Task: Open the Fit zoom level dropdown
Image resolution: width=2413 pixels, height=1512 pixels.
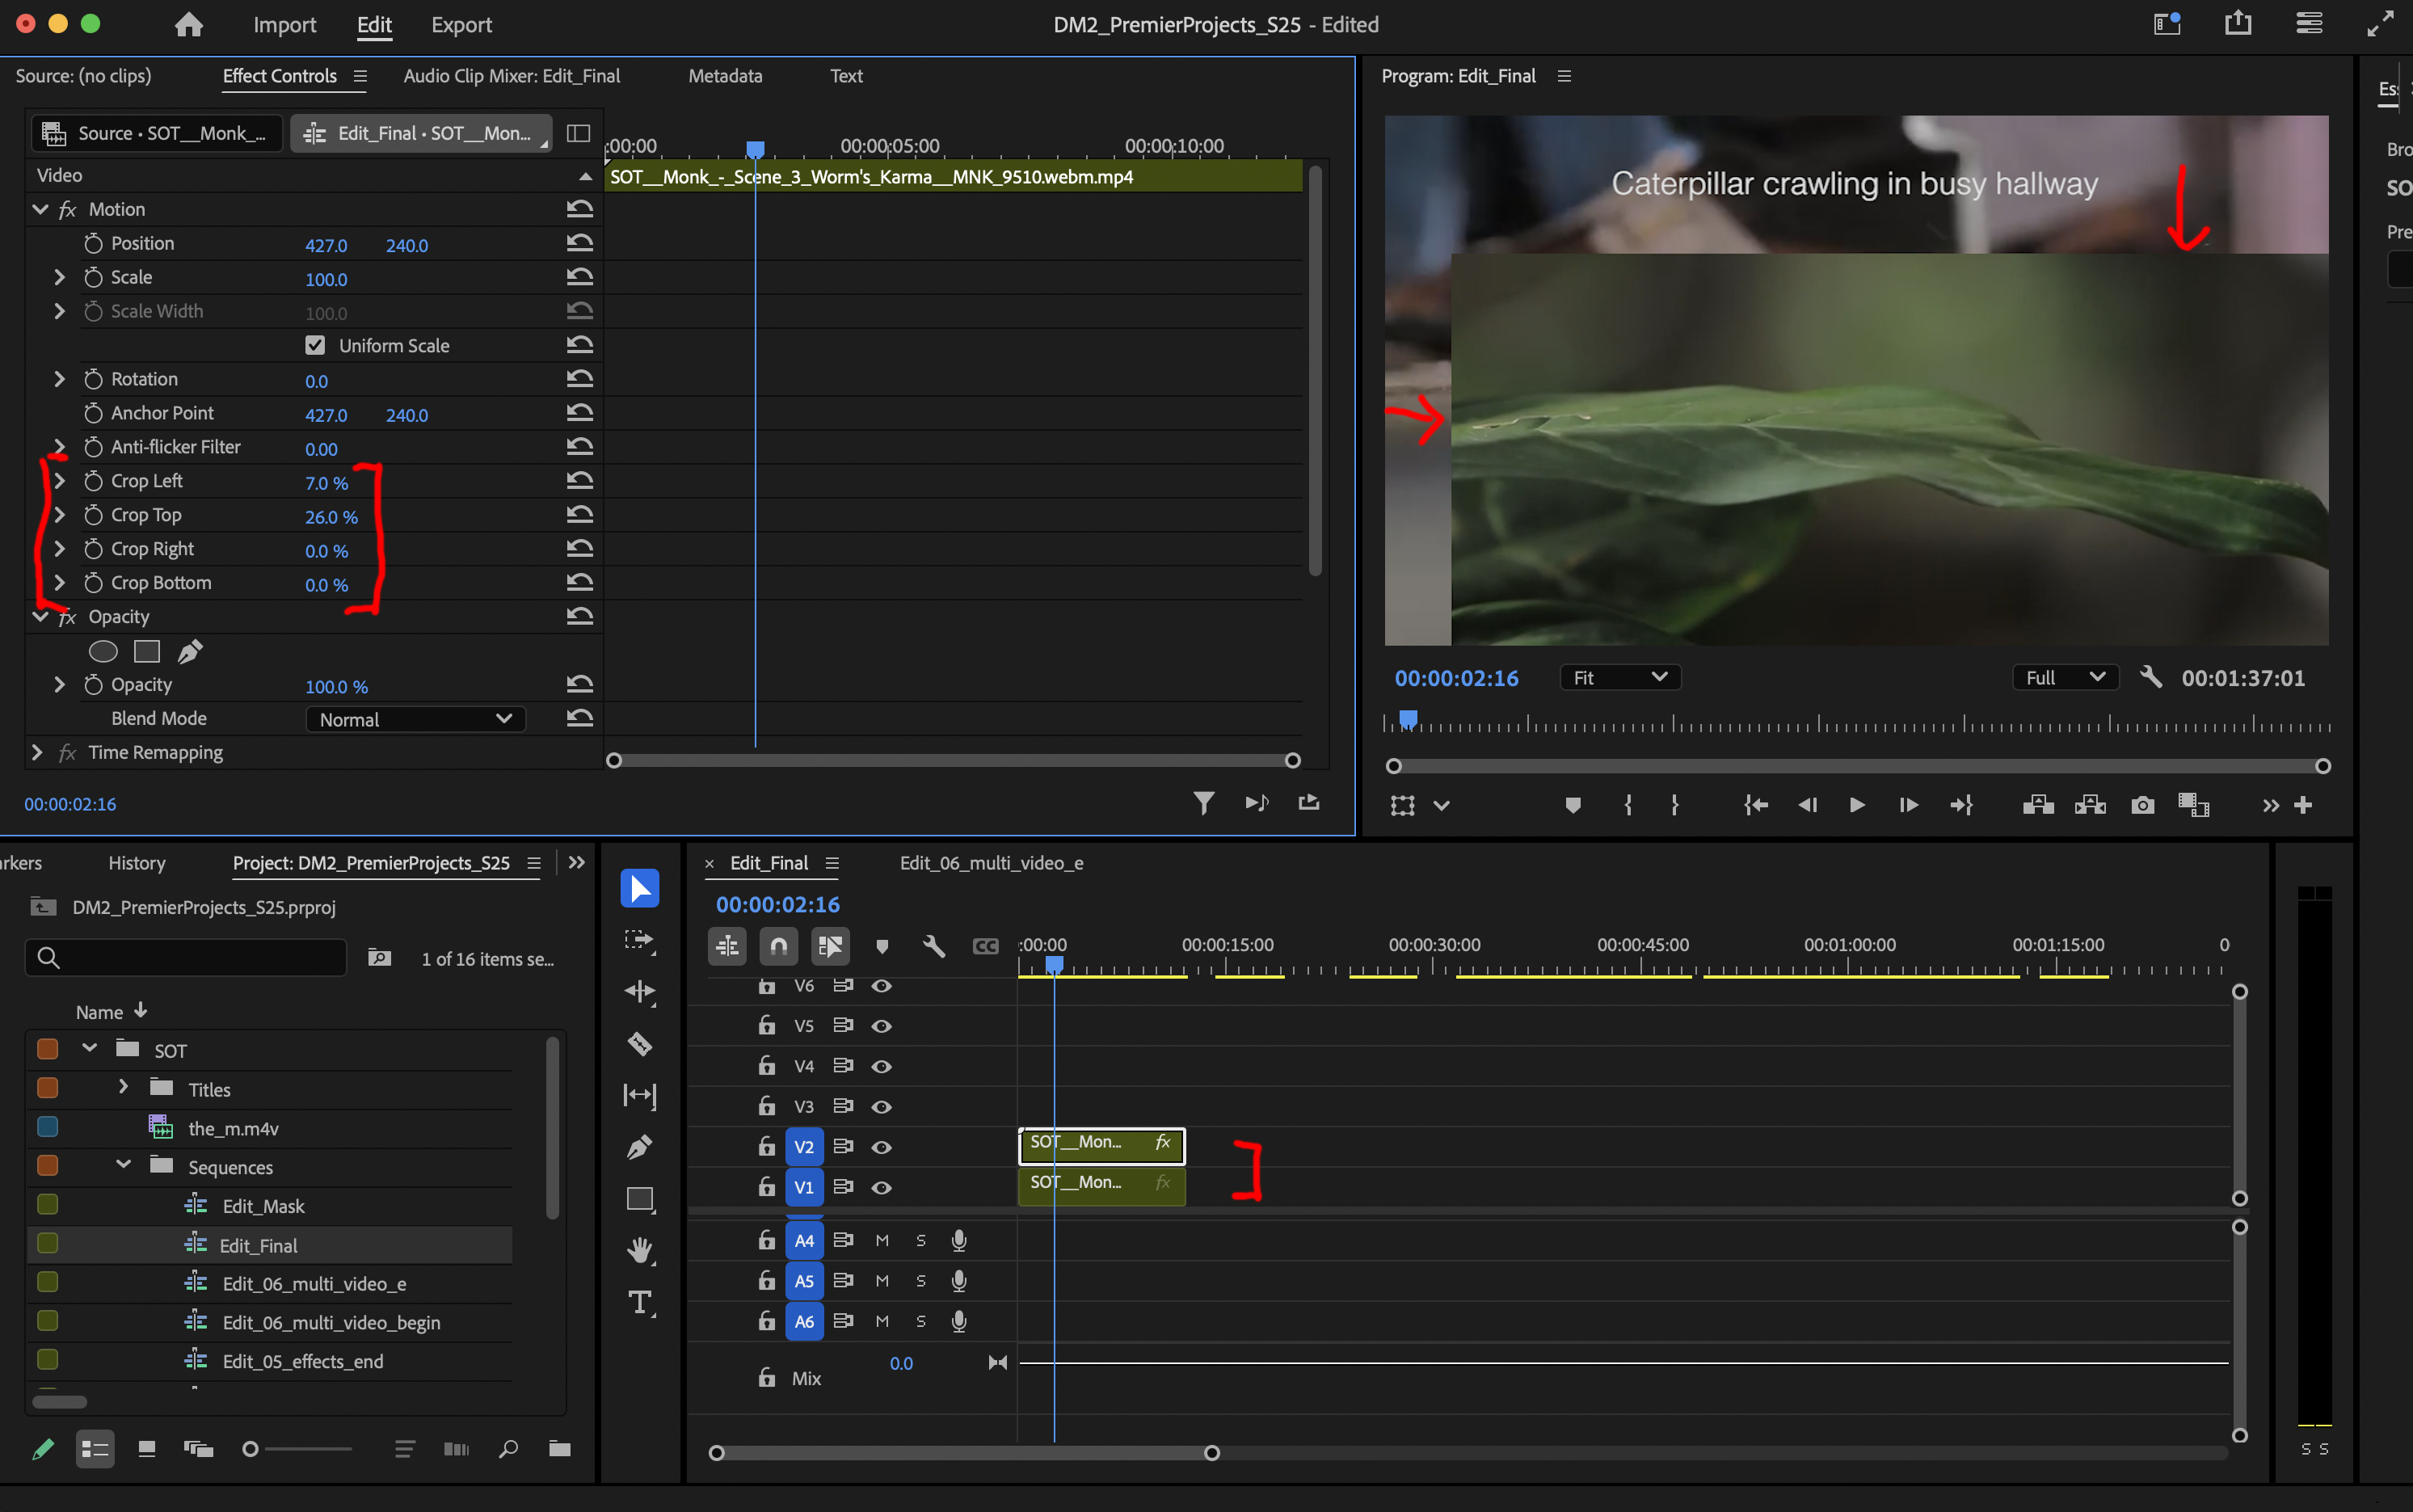Action: pos(1619,678)
